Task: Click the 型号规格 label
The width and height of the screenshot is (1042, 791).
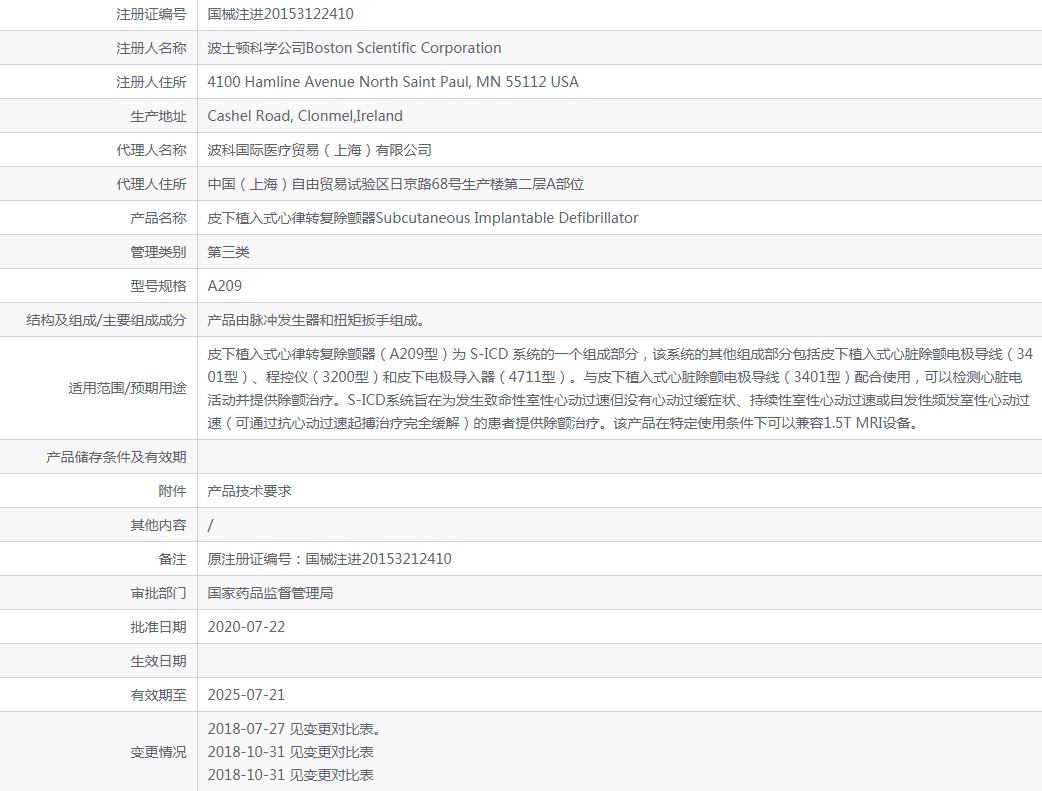Action: click(158, 286)
